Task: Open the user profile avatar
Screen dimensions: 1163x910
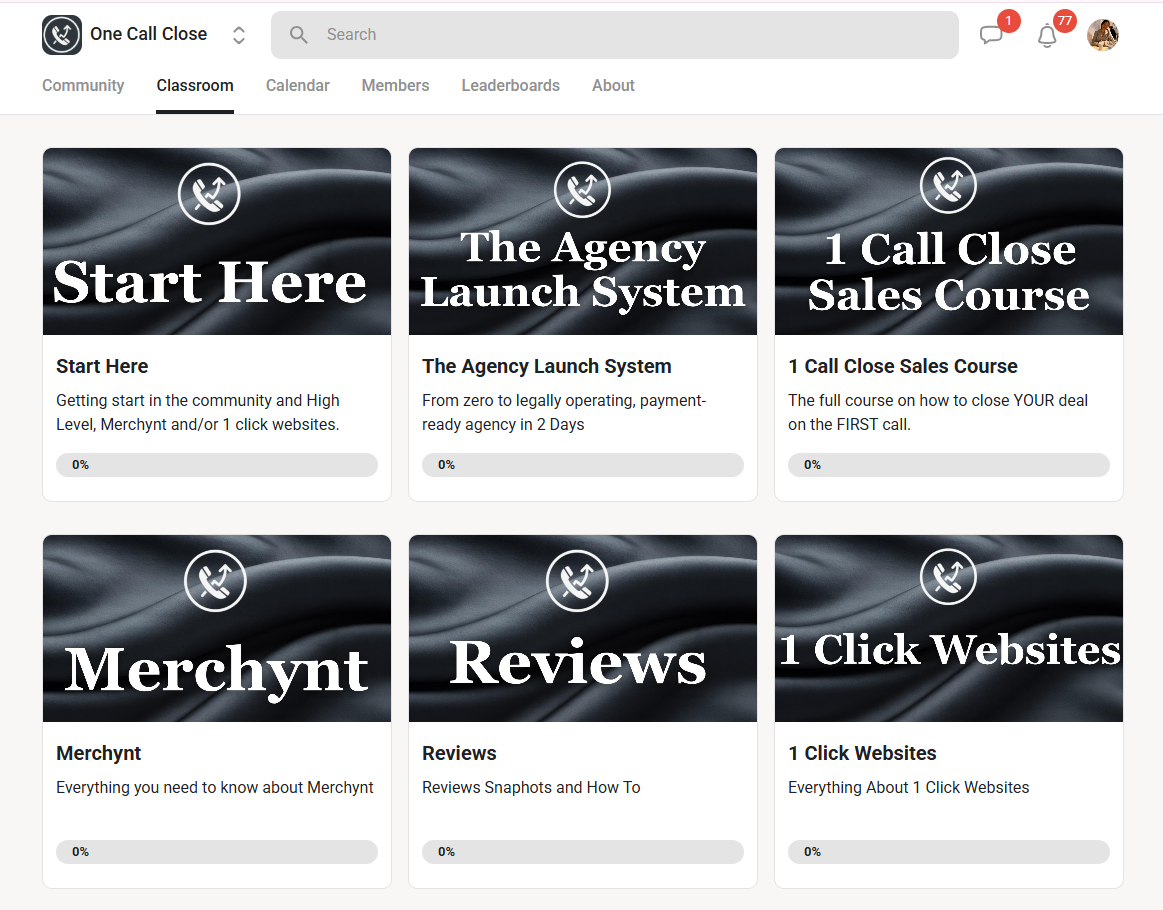Action: point(1103,35)
